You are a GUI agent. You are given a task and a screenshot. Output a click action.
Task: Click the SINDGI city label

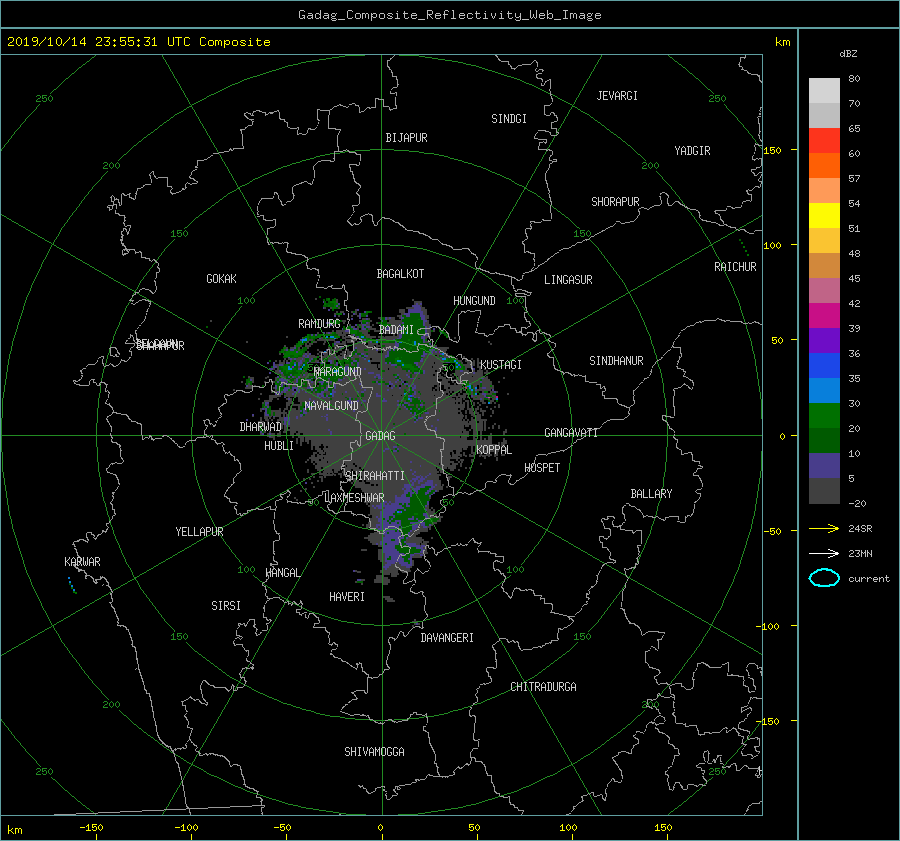click(509, 119)
